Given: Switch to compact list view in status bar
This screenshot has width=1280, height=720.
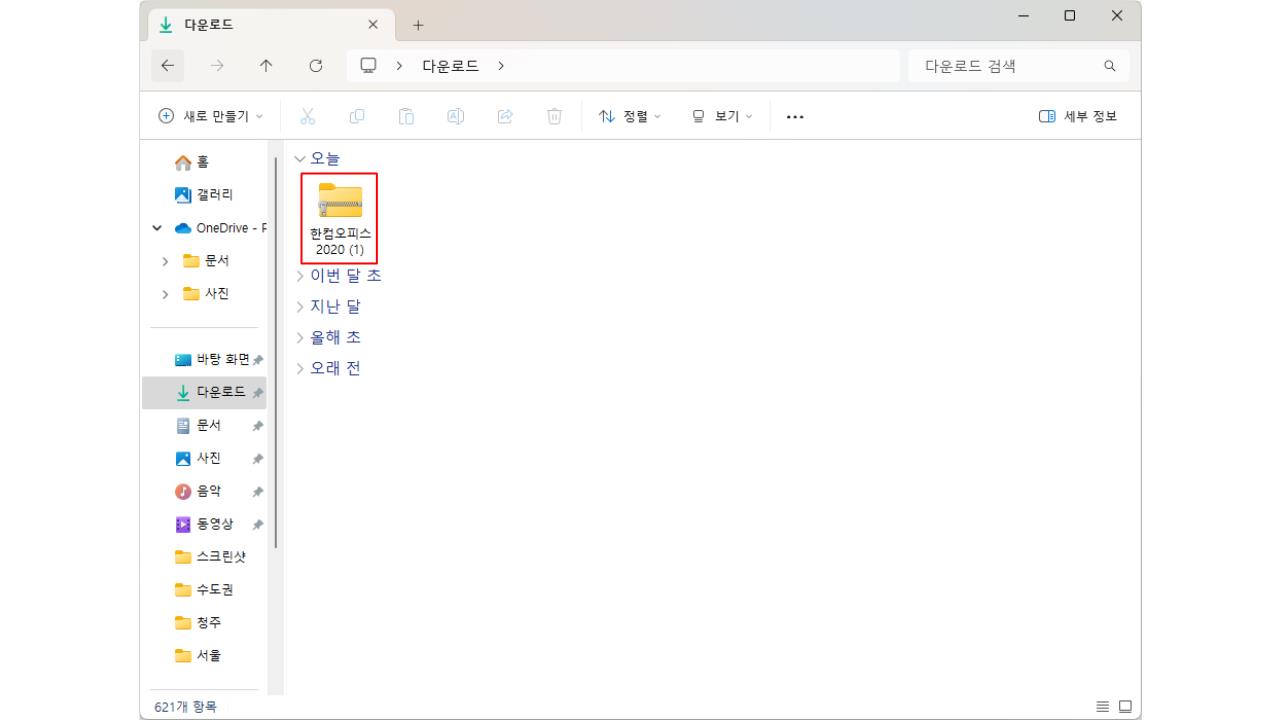Looking at the screenshot, I should point(1101,706).
